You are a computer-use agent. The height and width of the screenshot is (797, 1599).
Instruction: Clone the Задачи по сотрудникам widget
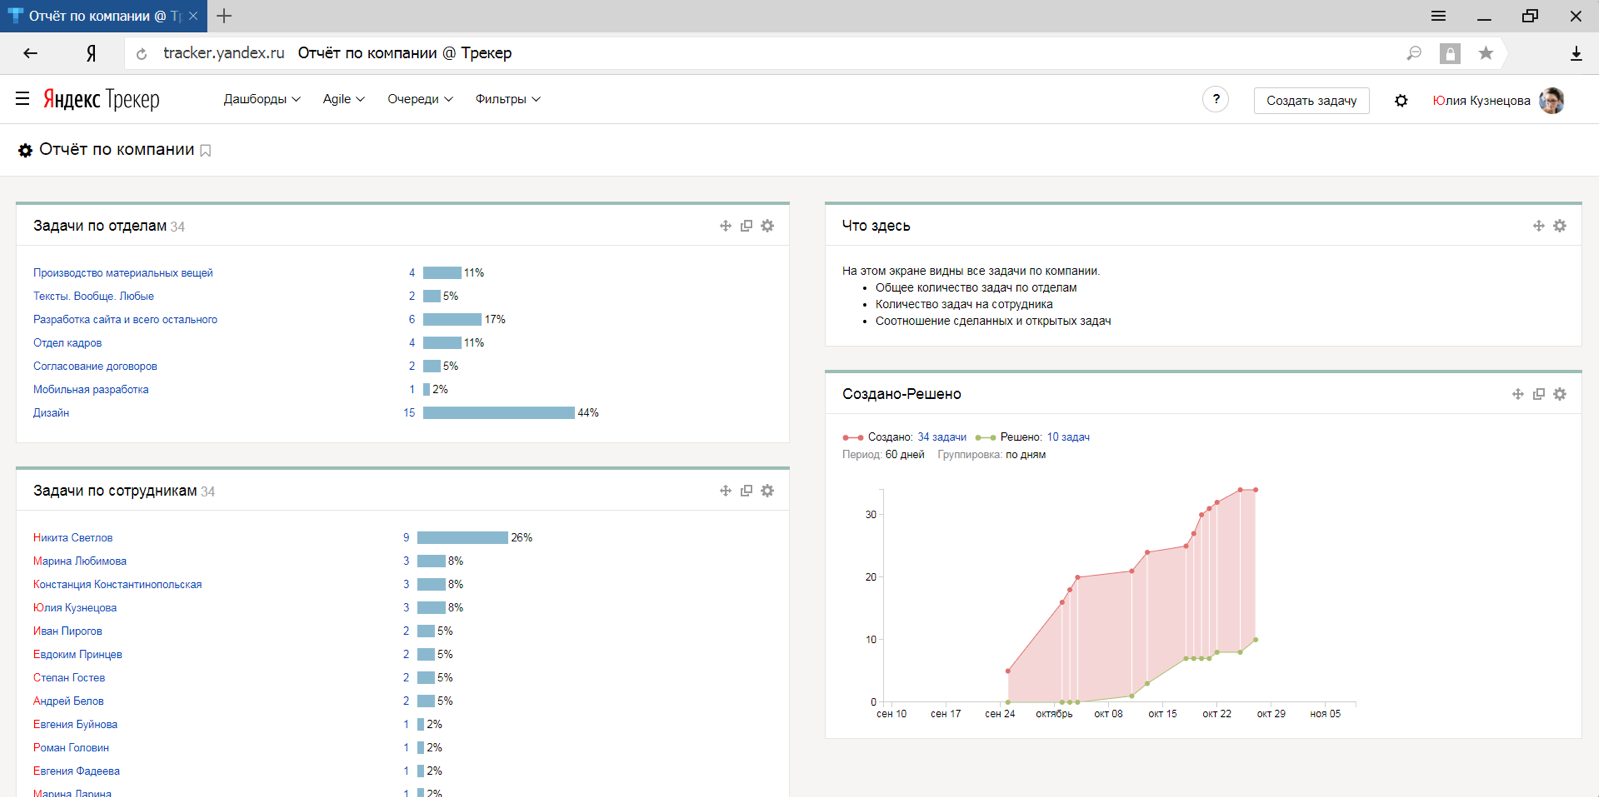point(746,491)
